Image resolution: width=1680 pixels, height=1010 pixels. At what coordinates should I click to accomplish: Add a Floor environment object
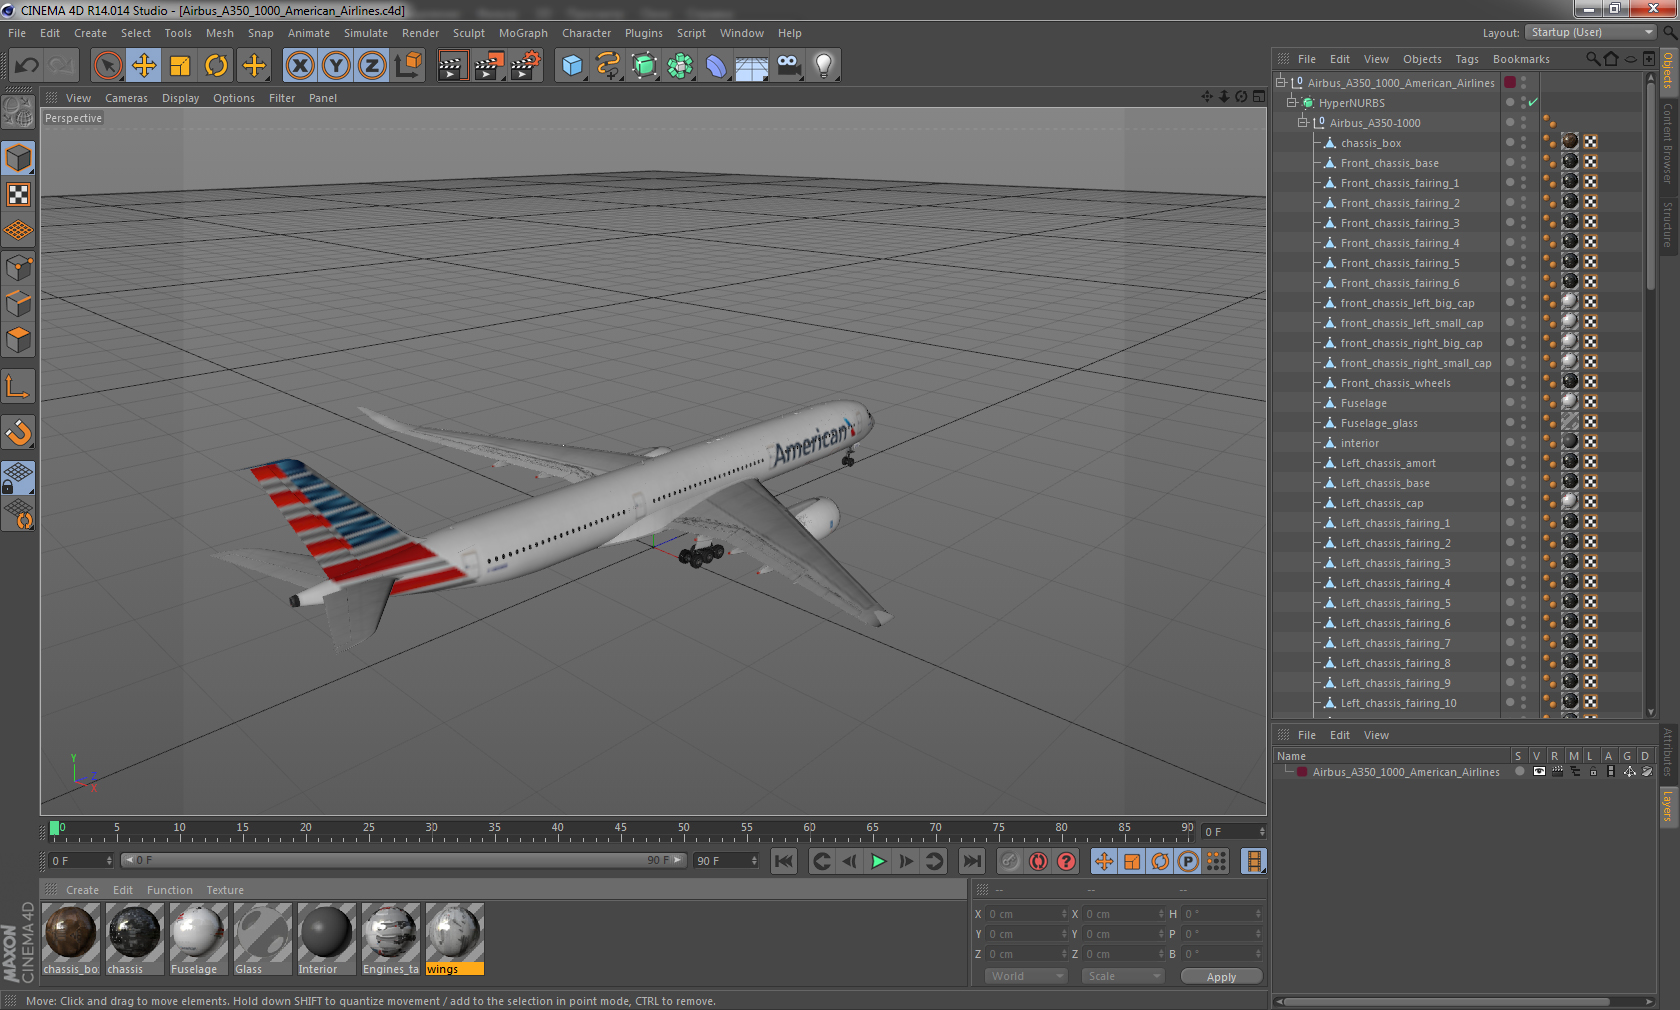click(752, 66)
